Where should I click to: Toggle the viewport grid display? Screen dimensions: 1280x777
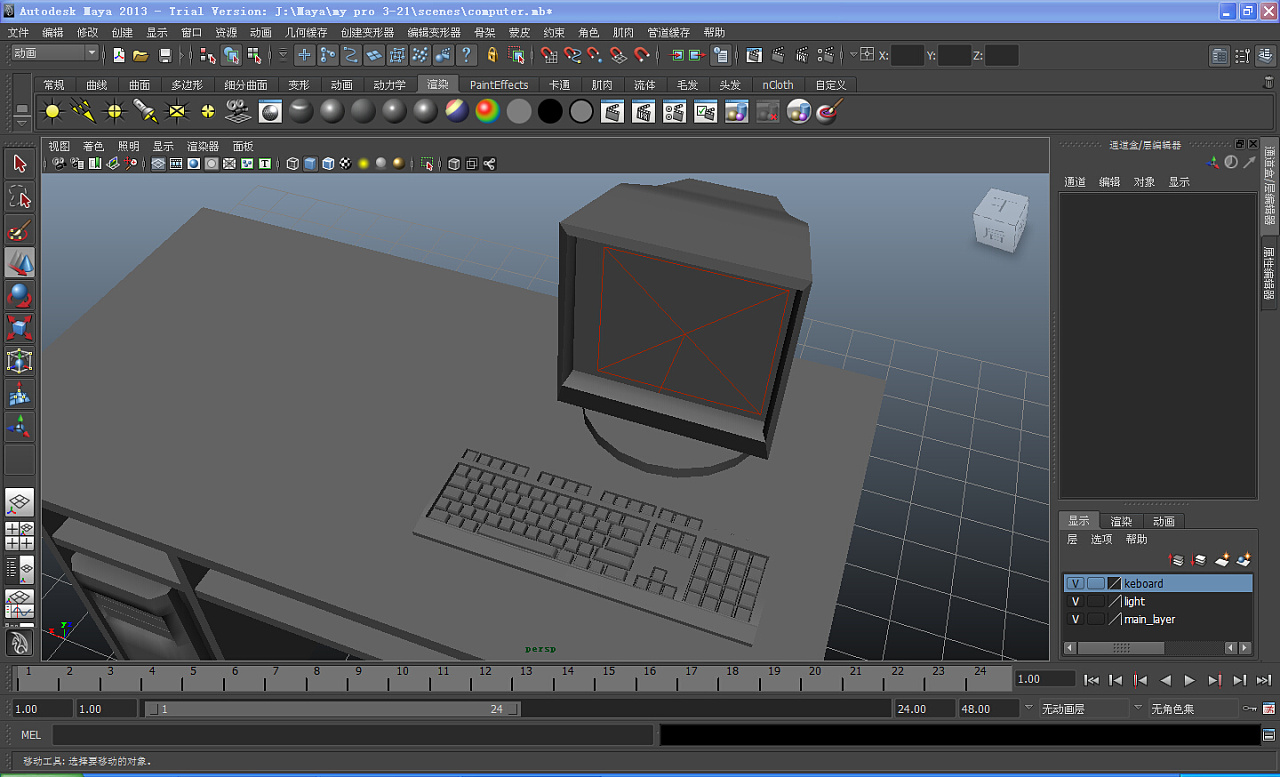coord(158,164)
